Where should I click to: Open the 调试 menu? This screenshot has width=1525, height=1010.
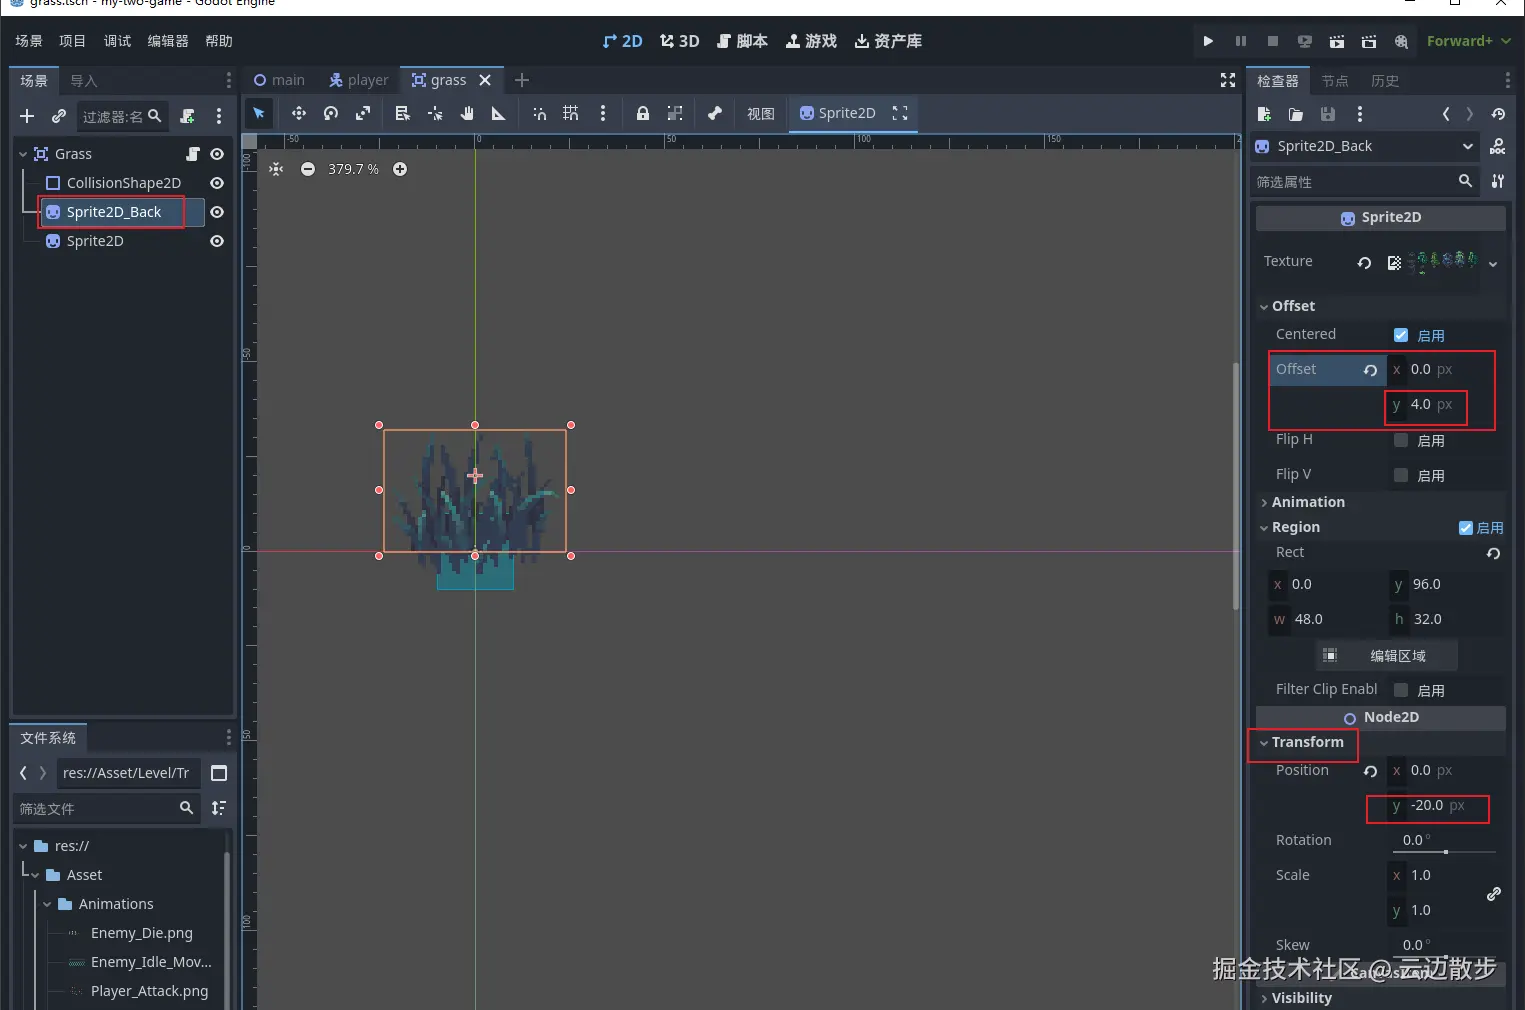117,41
